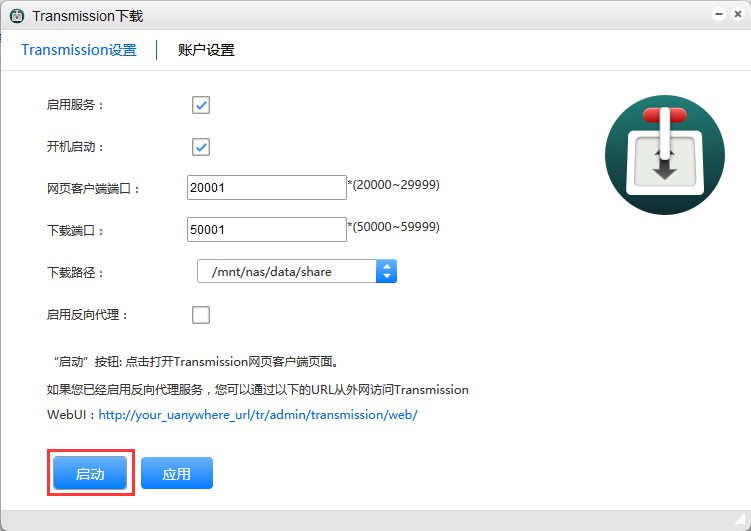This screenshot has height=531, width=751.
Task: Close the Transmission下载 window
Action: (736, 16)
